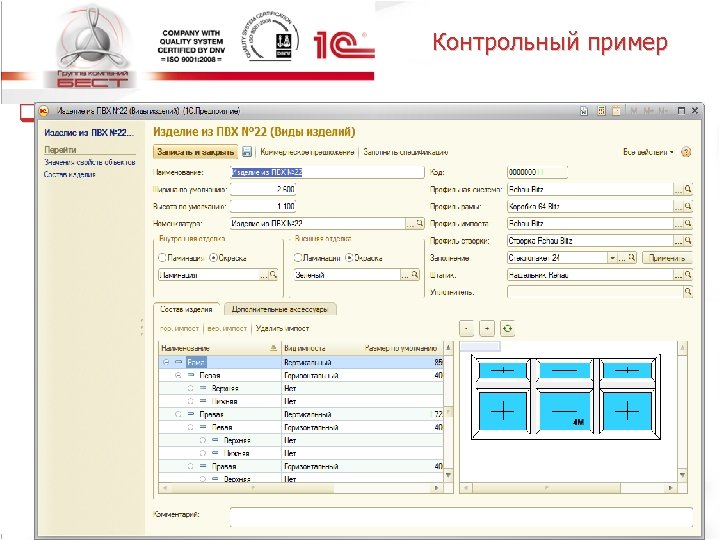Click magnifier next to inner finish Ламинация field
Image resolution: width=720 pixels, height=540 pixels.
coord(273,275)
